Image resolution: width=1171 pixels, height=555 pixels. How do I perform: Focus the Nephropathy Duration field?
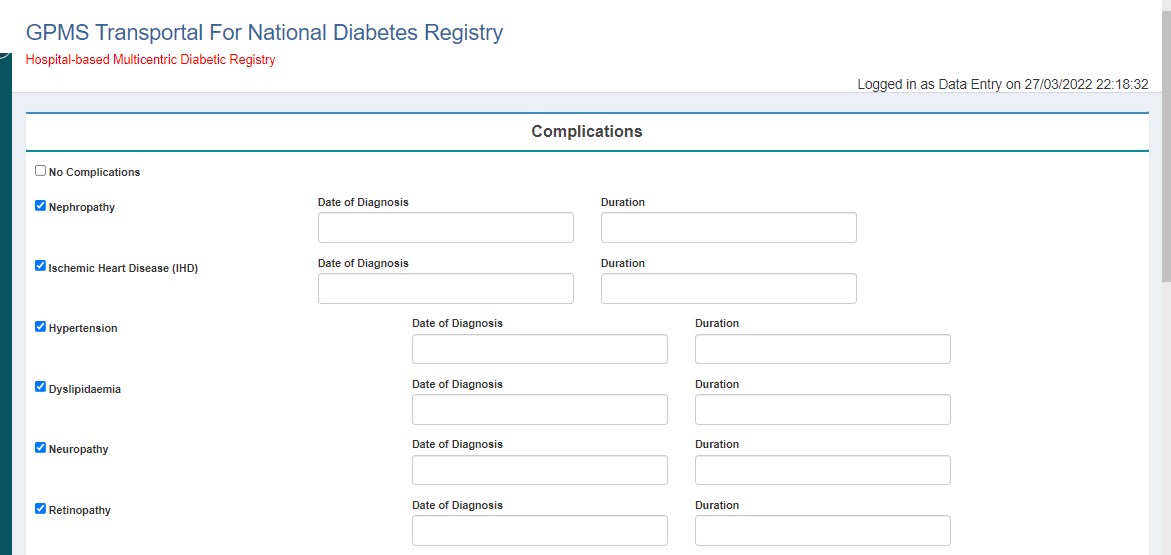coord(728,228)
